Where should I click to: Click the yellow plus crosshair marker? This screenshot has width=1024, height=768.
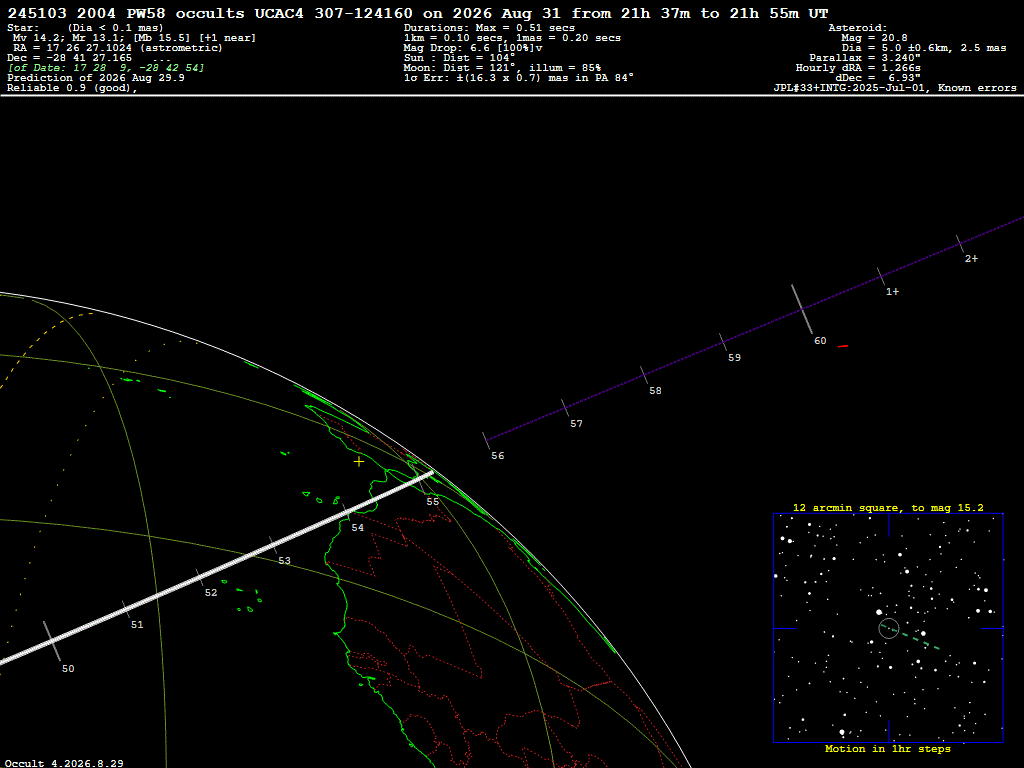coord(359,462)
